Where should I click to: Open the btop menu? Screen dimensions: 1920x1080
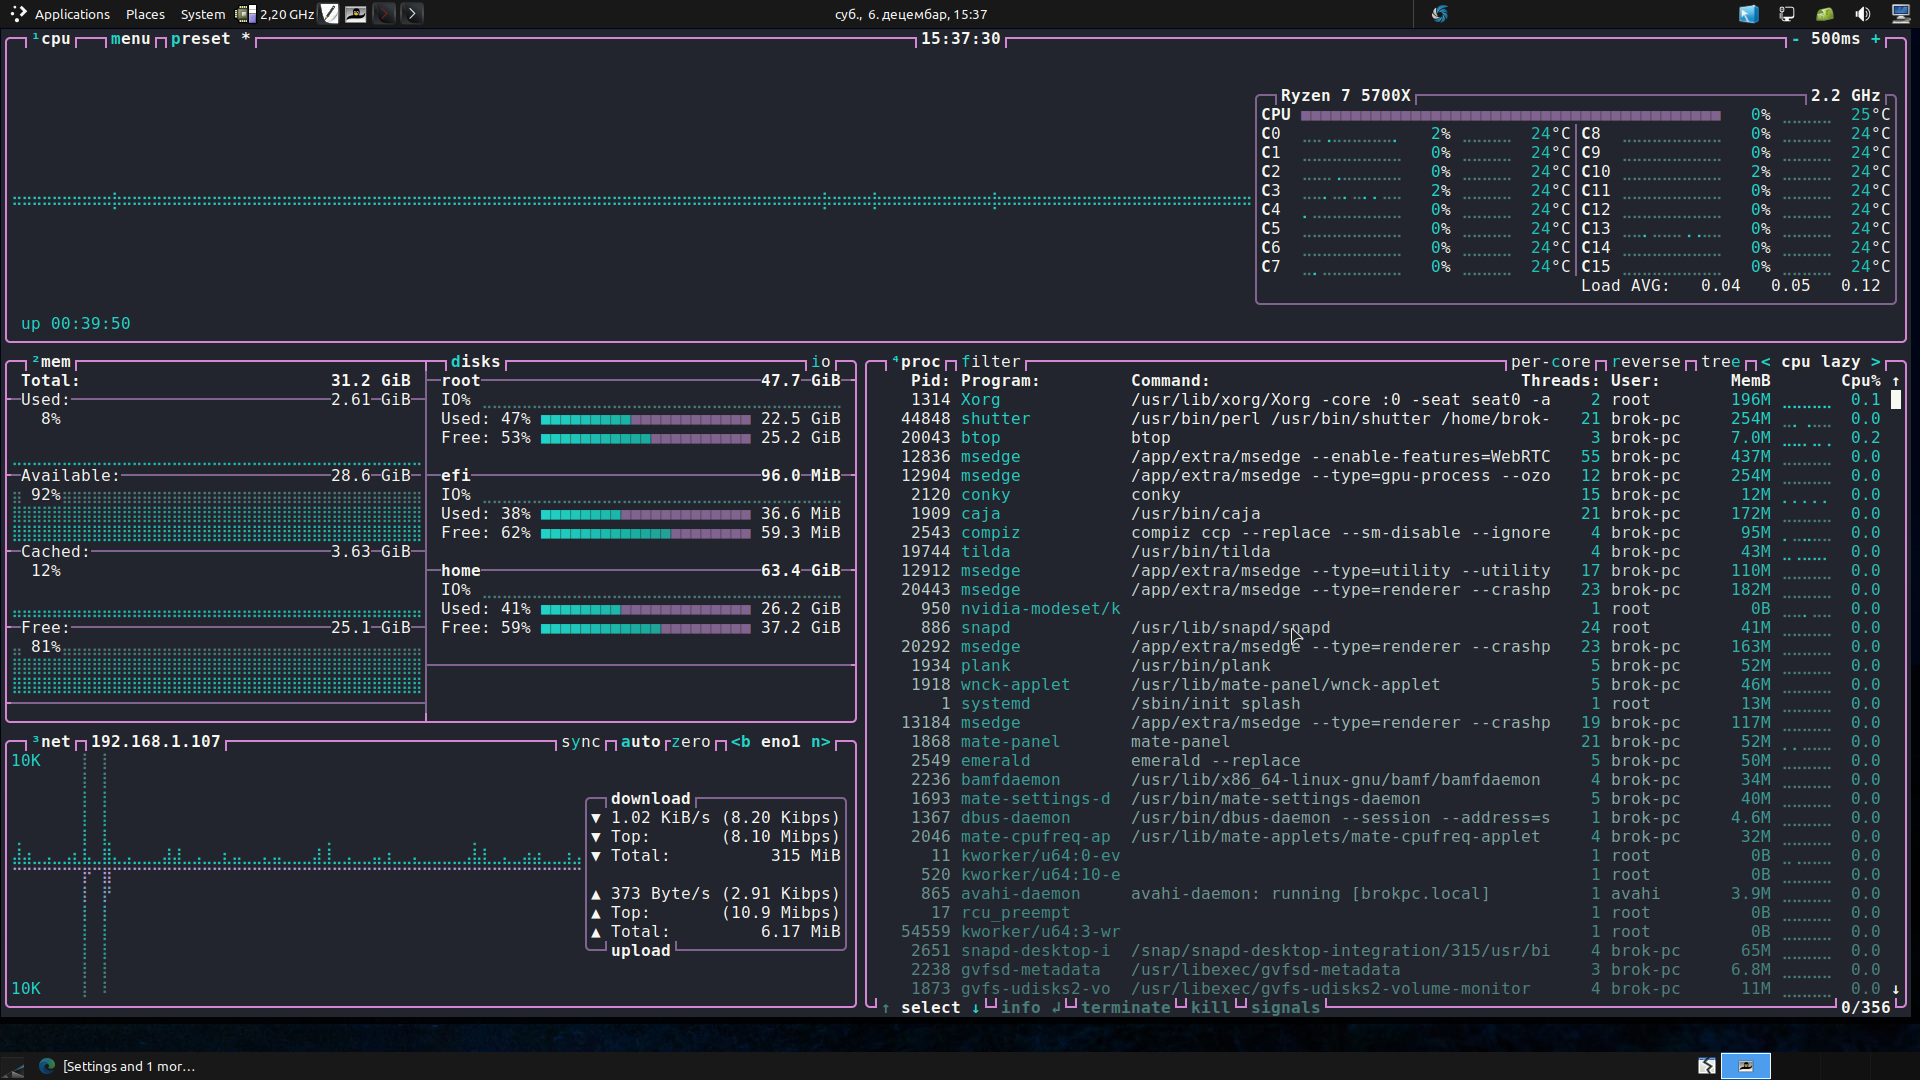[x=130, y=39]
